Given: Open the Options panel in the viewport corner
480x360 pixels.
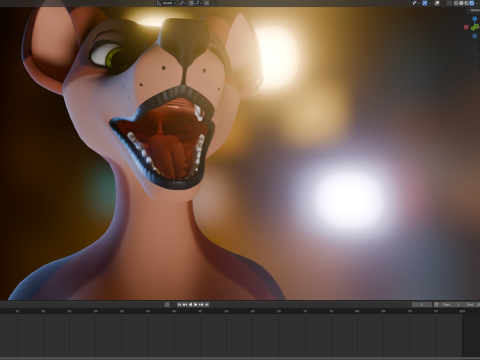Looking at the screenshot, I should click(474, 10).
